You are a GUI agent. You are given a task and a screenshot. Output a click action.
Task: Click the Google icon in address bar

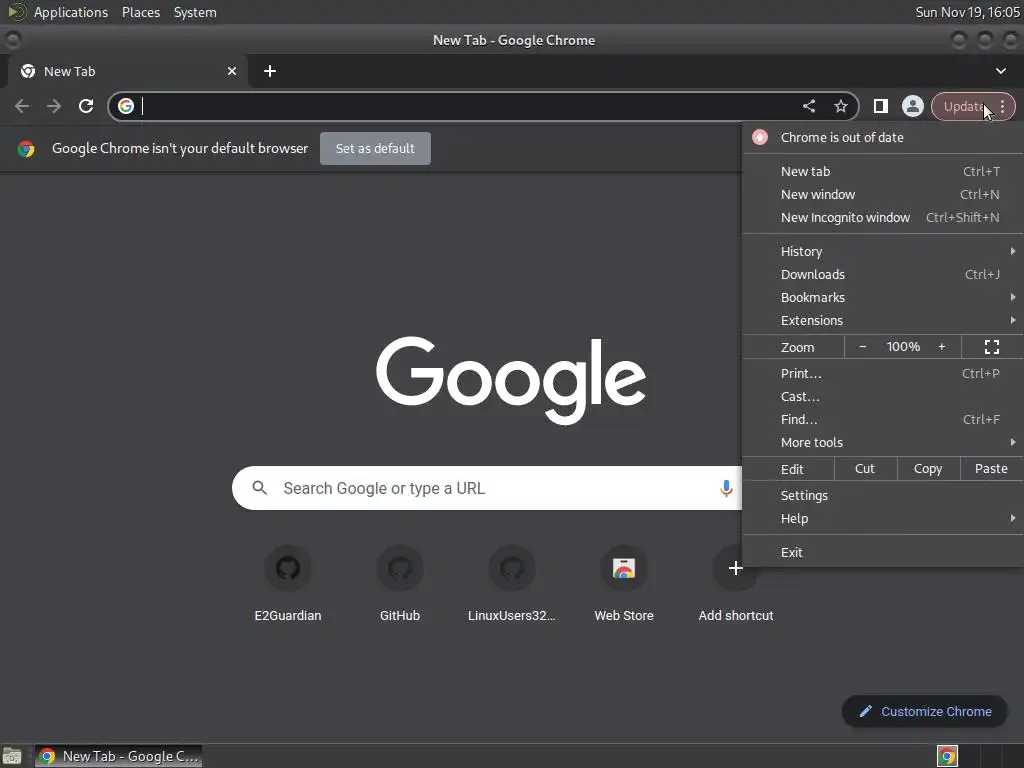point(126,106)
